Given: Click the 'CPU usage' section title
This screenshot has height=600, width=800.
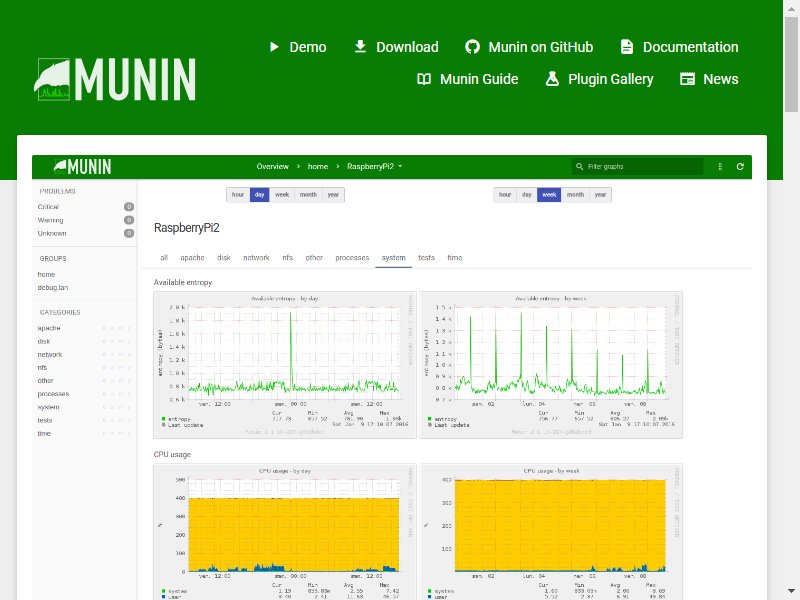Looking at the screenshot, I should pos(172,455).
